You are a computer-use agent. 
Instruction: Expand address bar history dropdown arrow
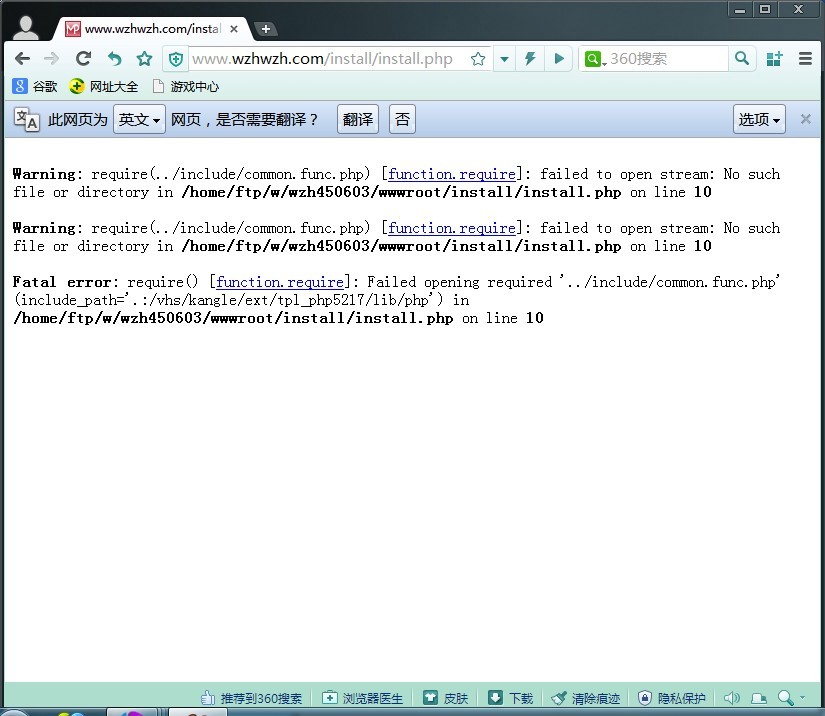504,59
